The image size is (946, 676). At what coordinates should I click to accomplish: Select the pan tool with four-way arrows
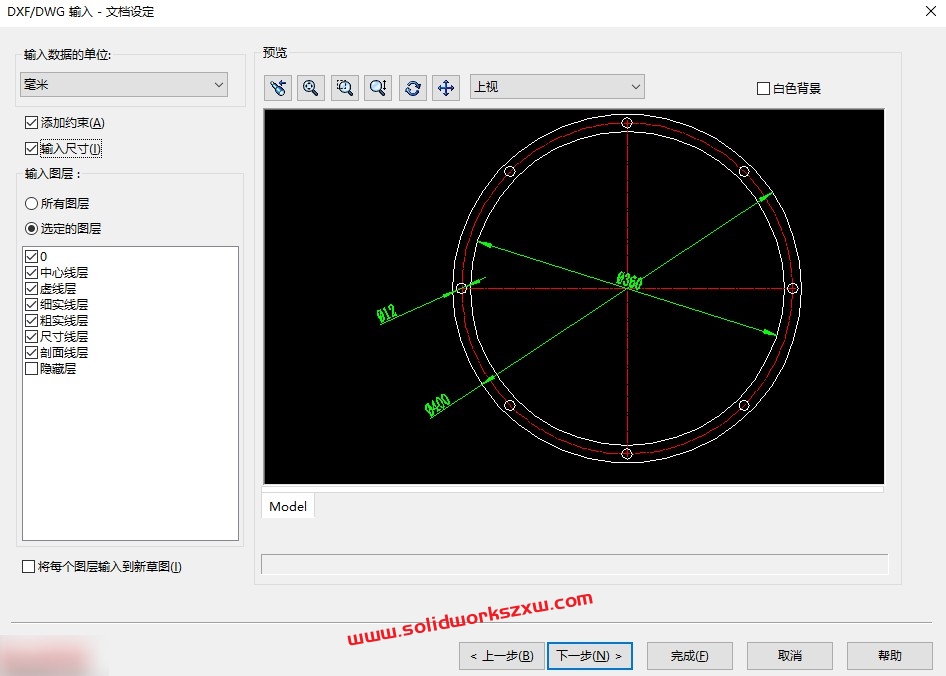point(446,88)
